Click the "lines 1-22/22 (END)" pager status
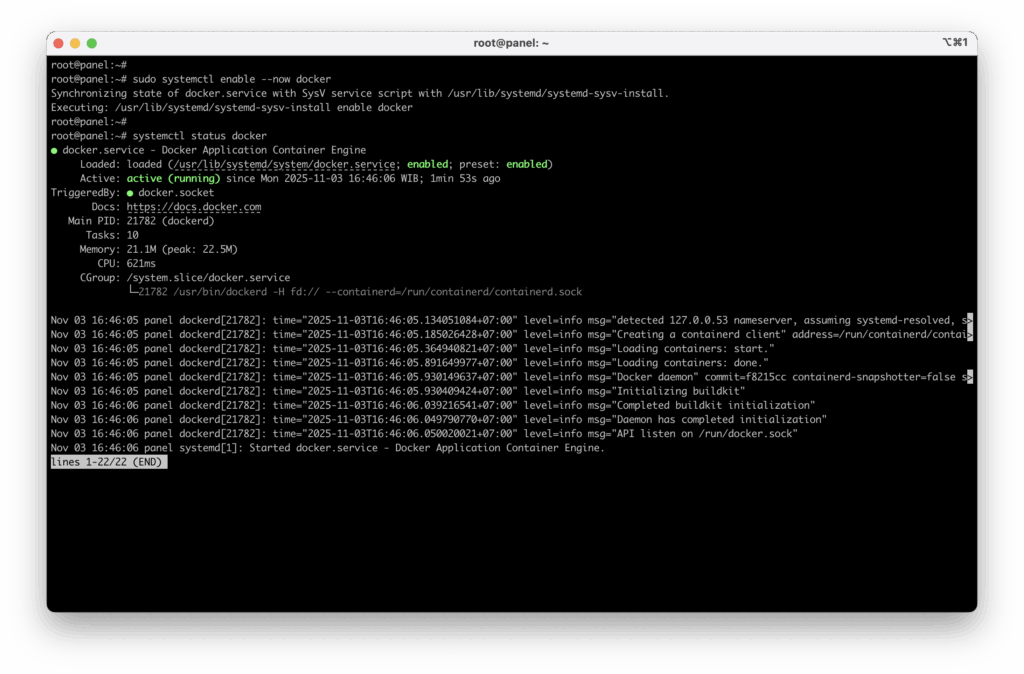 click(109, 462)
